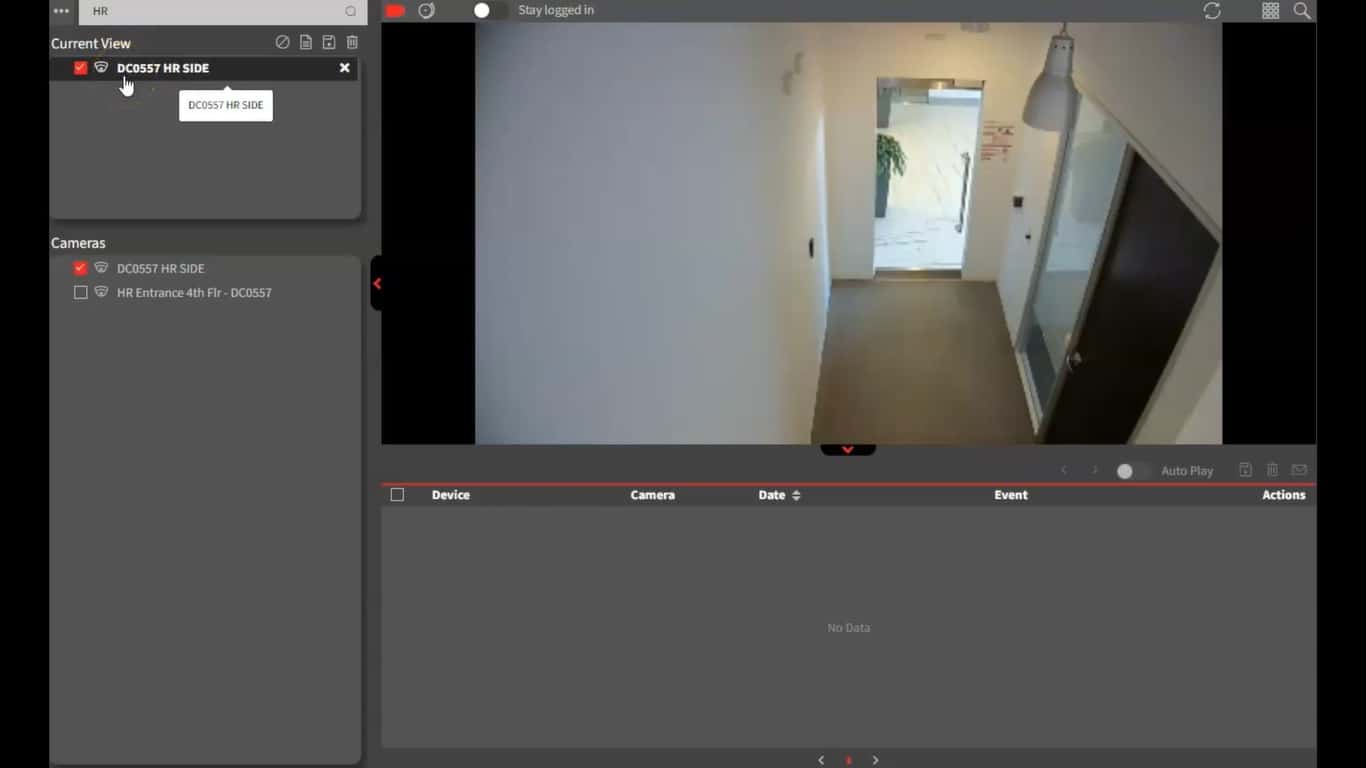Click the red down chevron below the video
1366x768 pixels.
(x=848, y=450)
